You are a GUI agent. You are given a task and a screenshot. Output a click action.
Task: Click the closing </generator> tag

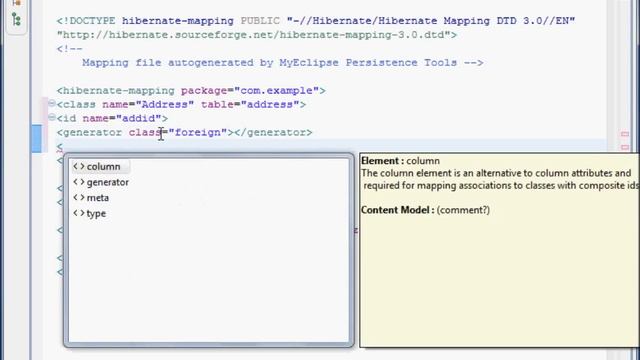click(x=273, y=133)
